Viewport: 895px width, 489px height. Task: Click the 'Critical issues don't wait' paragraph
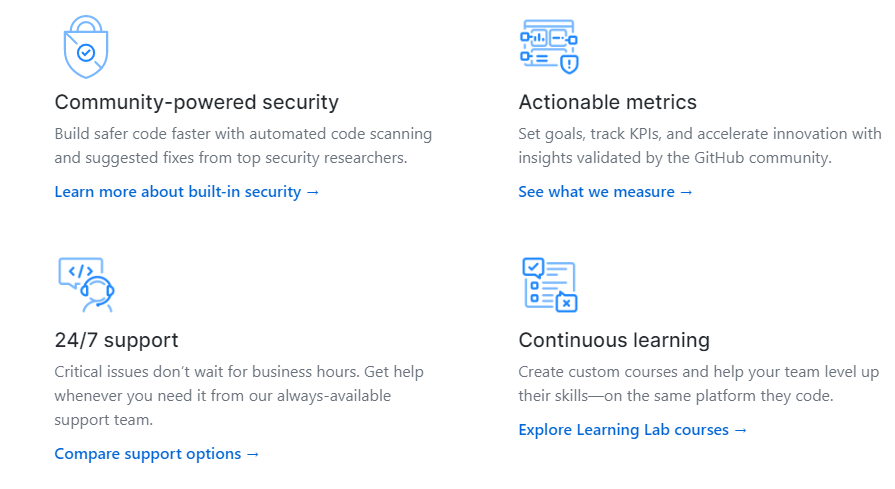coord(239,396)
